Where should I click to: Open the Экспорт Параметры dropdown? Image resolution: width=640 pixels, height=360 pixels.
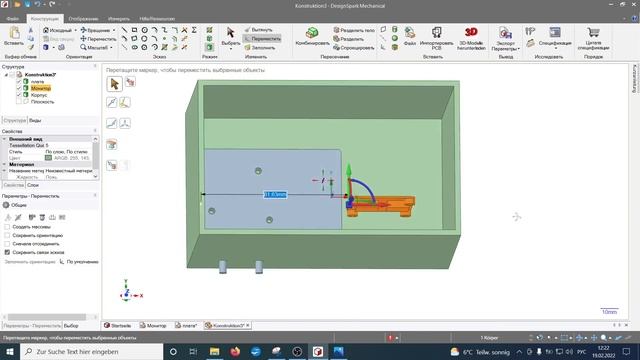[506, 46]
